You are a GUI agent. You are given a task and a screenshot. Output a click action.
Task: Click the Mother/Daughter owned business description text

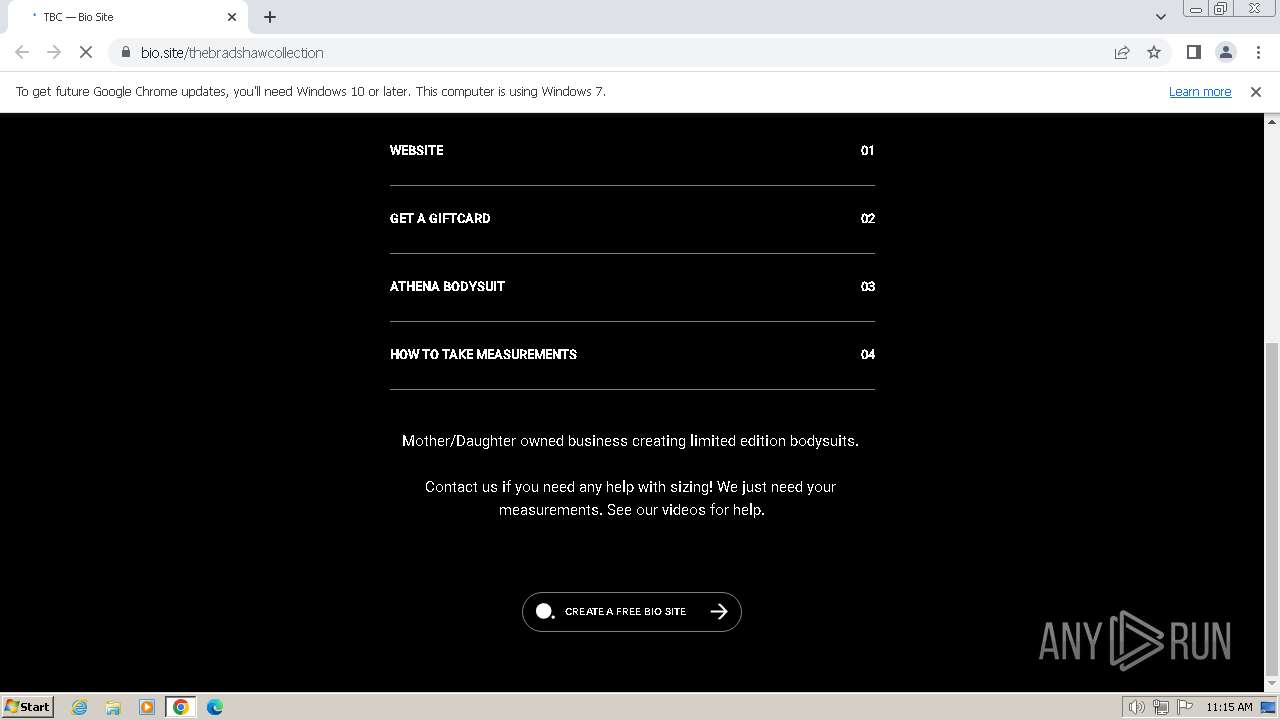(x=630, y=441)
